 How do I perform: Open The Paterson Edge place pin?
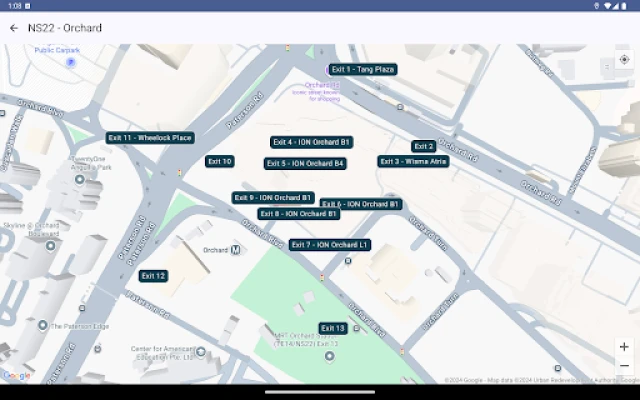[x=43, y=325]
